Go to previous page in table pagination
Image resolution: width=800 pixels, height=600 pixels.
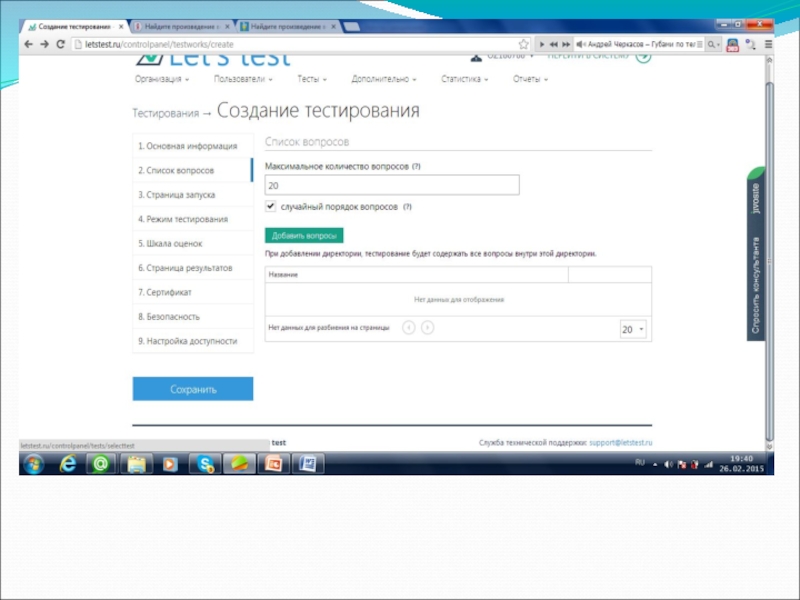(x=408, y=327)
